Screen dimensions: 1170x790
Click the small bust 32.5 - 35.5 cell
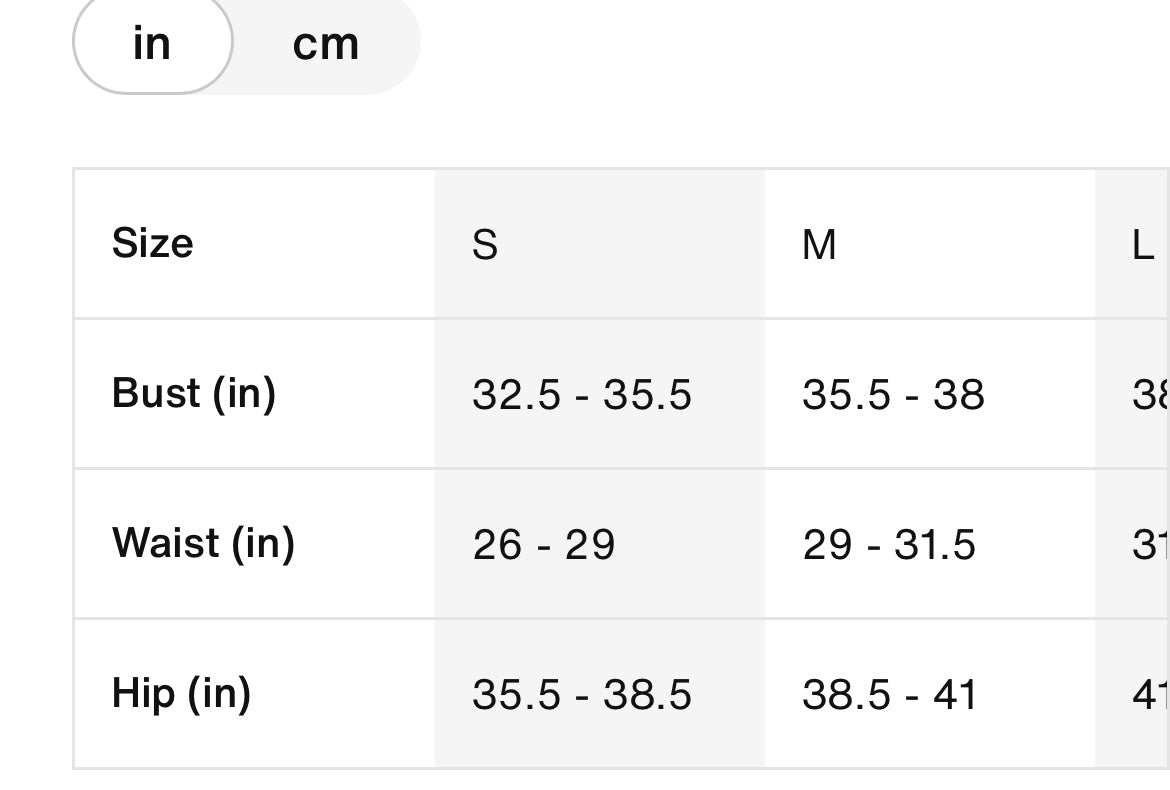(582, 395)
